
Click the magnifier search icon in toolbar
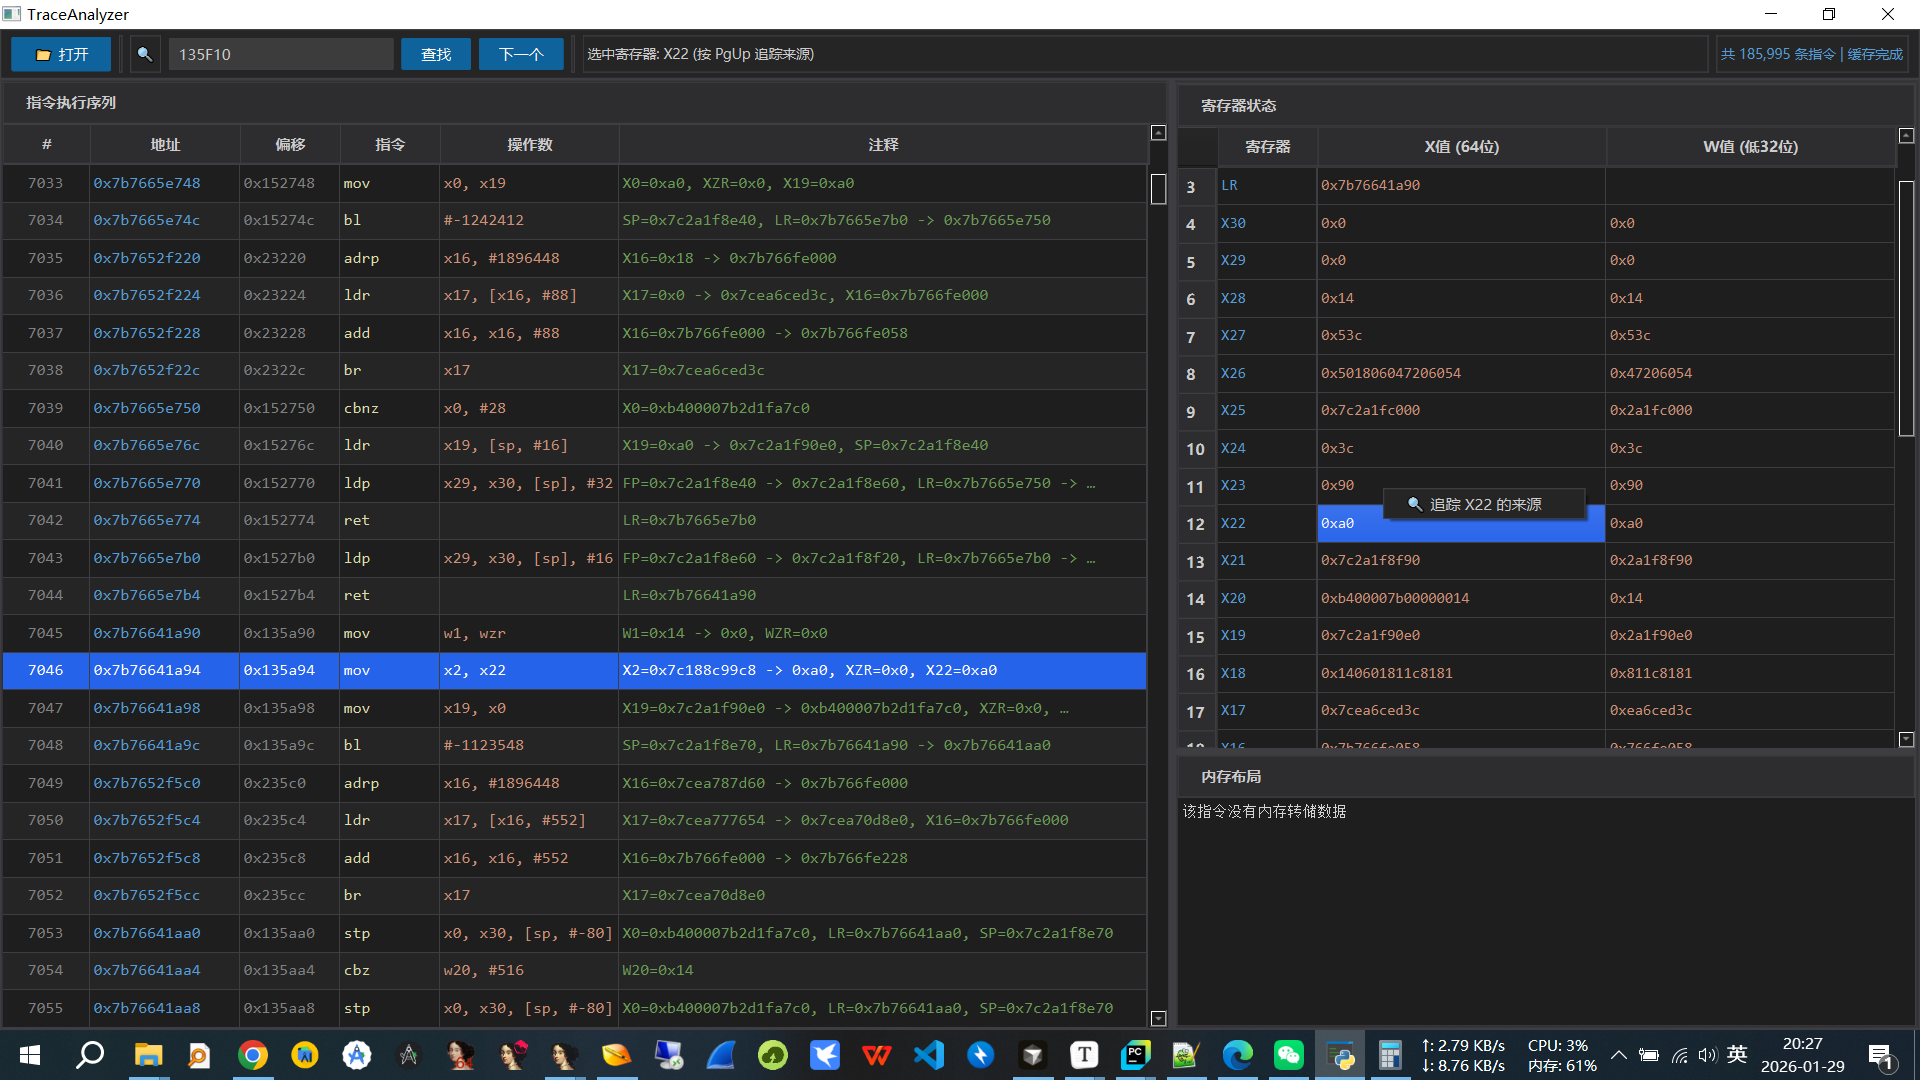click(145, 54)
